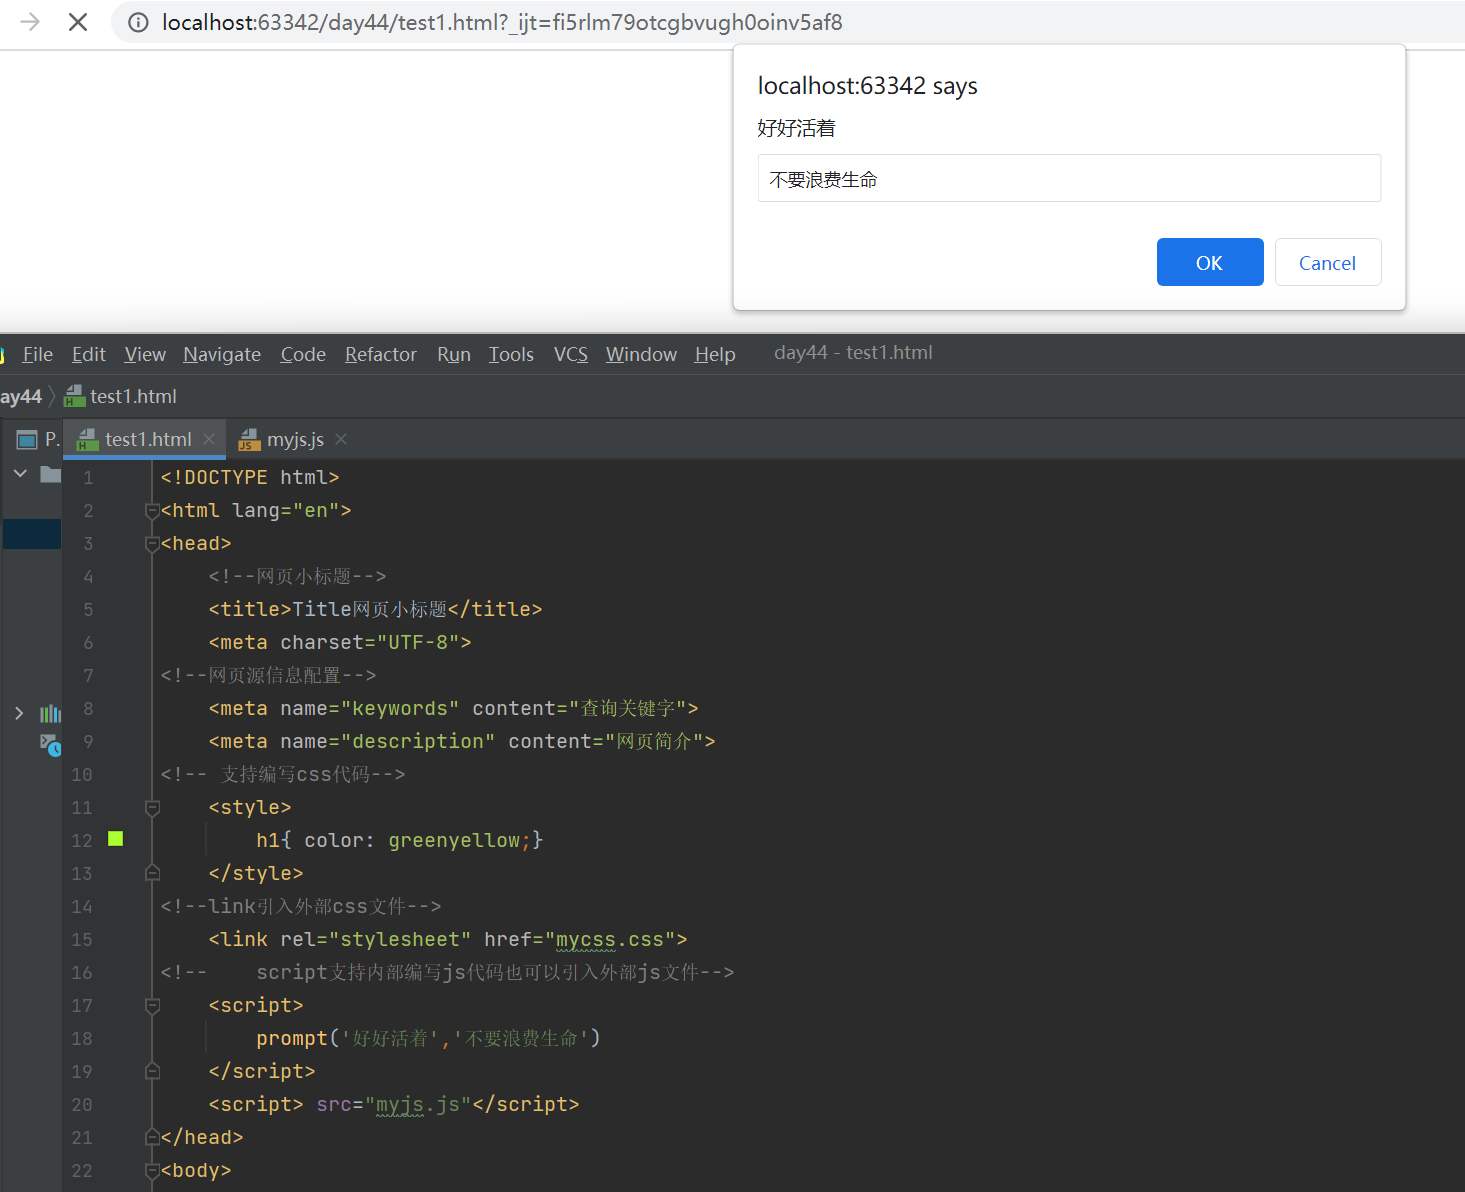Click the prompt() call on line 18
The width and height of the screenshot is (1465, 1192).
coord(428,1038)
